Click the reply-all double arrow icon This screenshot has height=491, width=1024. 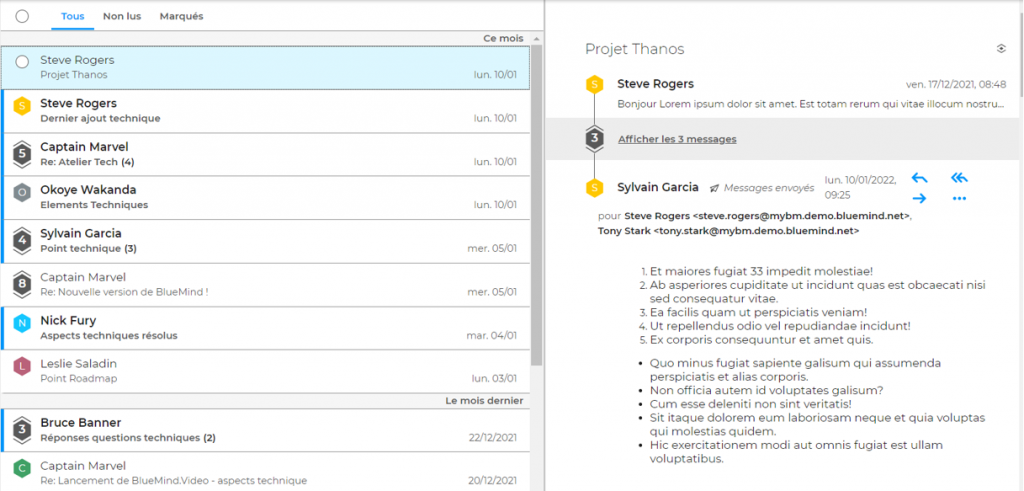pyautogui.click(x=959, y=178)
